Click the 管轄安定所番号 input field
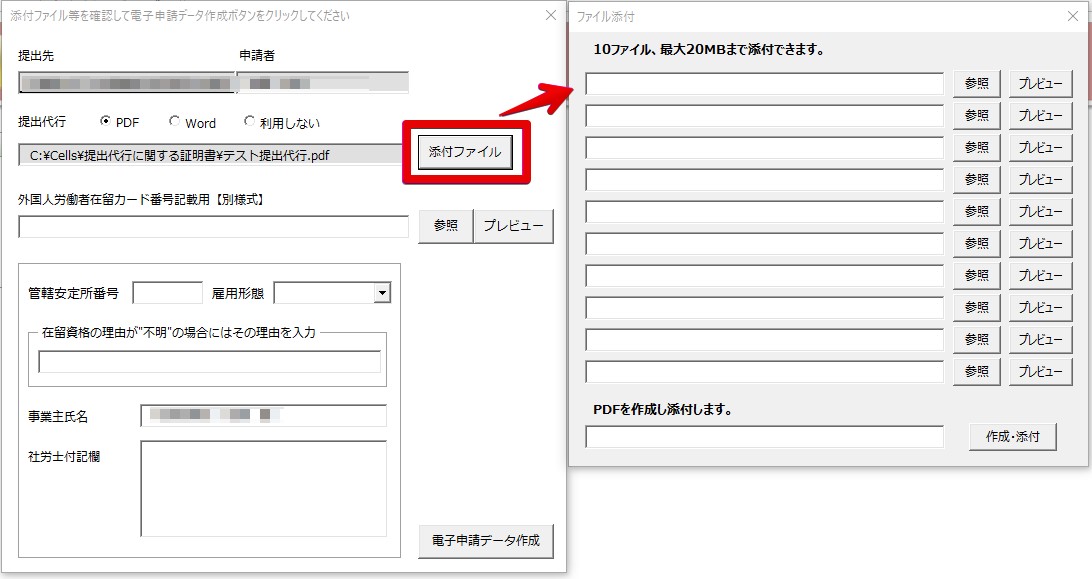 167,293
